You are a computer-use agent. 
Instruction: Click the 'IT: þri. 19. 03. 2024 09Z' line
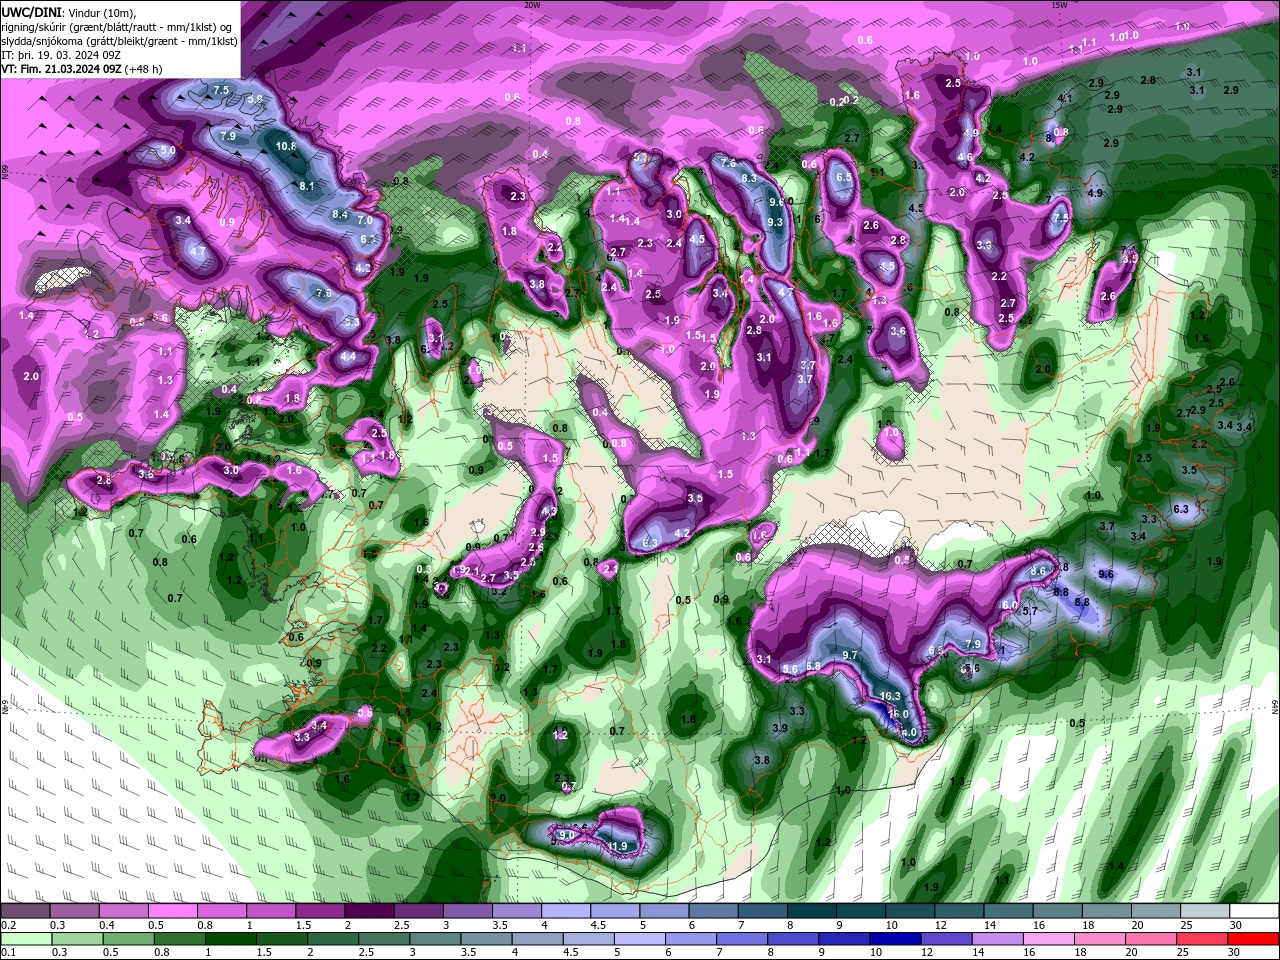click(62, 54)
